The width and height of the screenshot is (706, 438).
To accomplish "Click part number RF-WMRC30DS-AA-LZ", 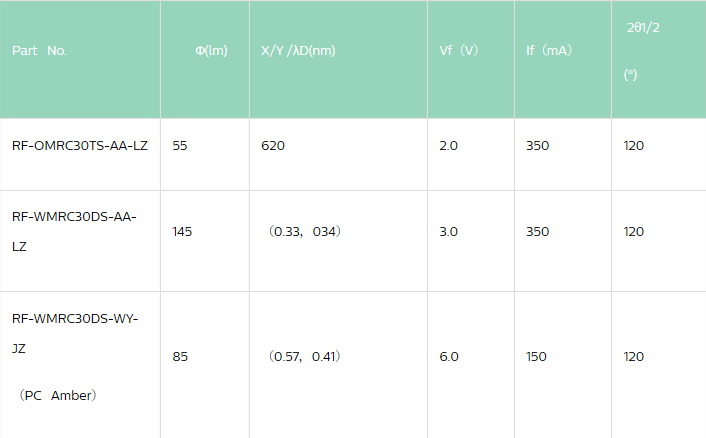I will point(74,231).
